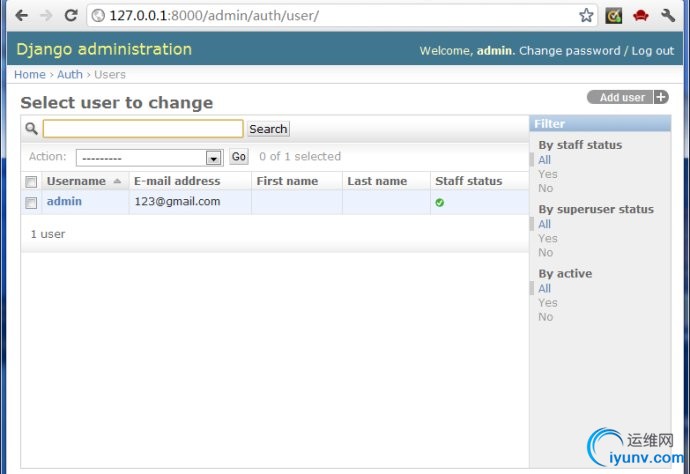Open the admin user link

click(x=64, y=201)
